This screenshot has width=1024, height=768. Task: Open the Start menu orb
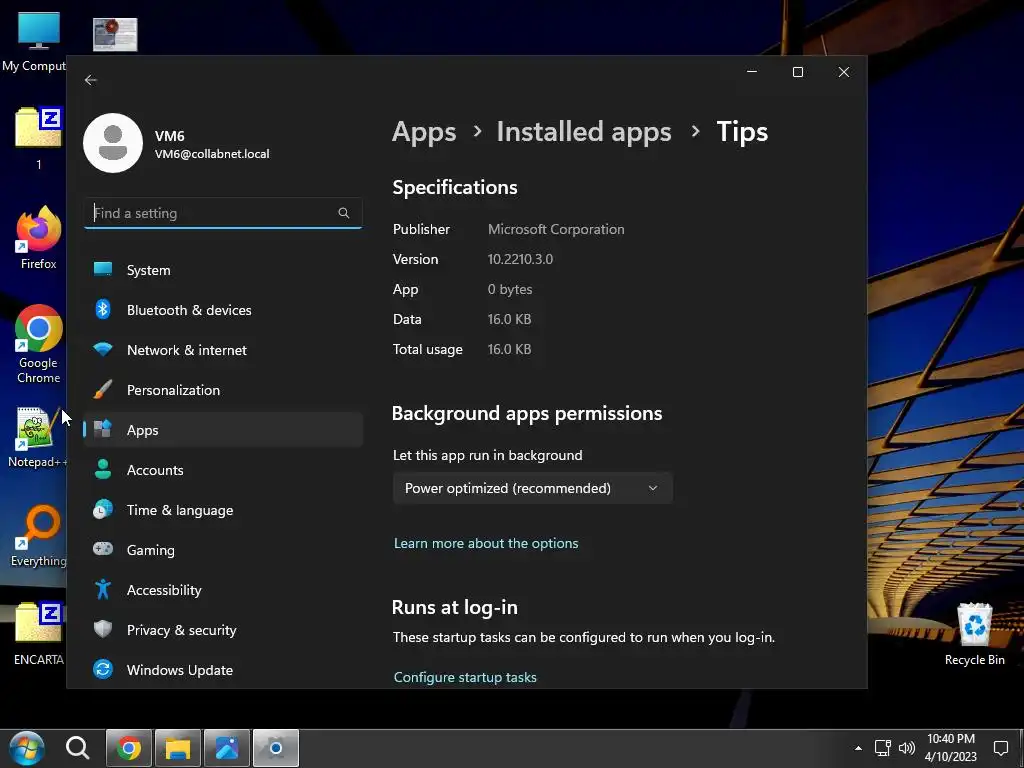click(26, 748)
